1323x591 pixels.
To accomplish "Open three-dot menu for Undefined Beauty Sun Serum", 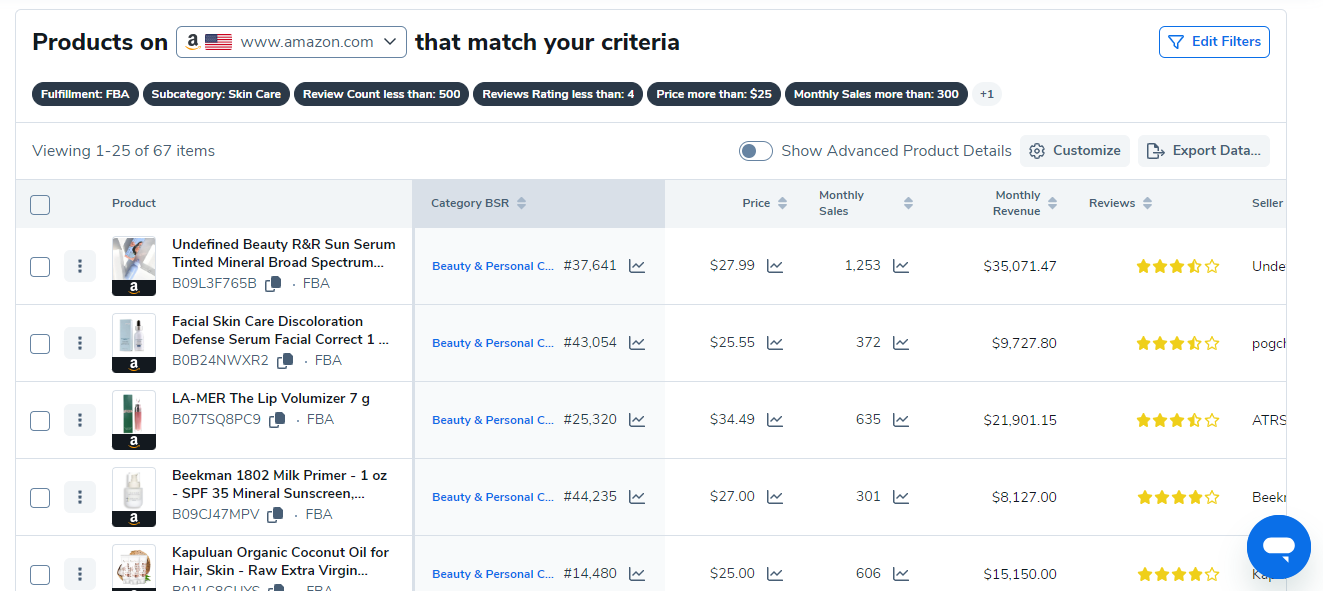I will point(80,266).
